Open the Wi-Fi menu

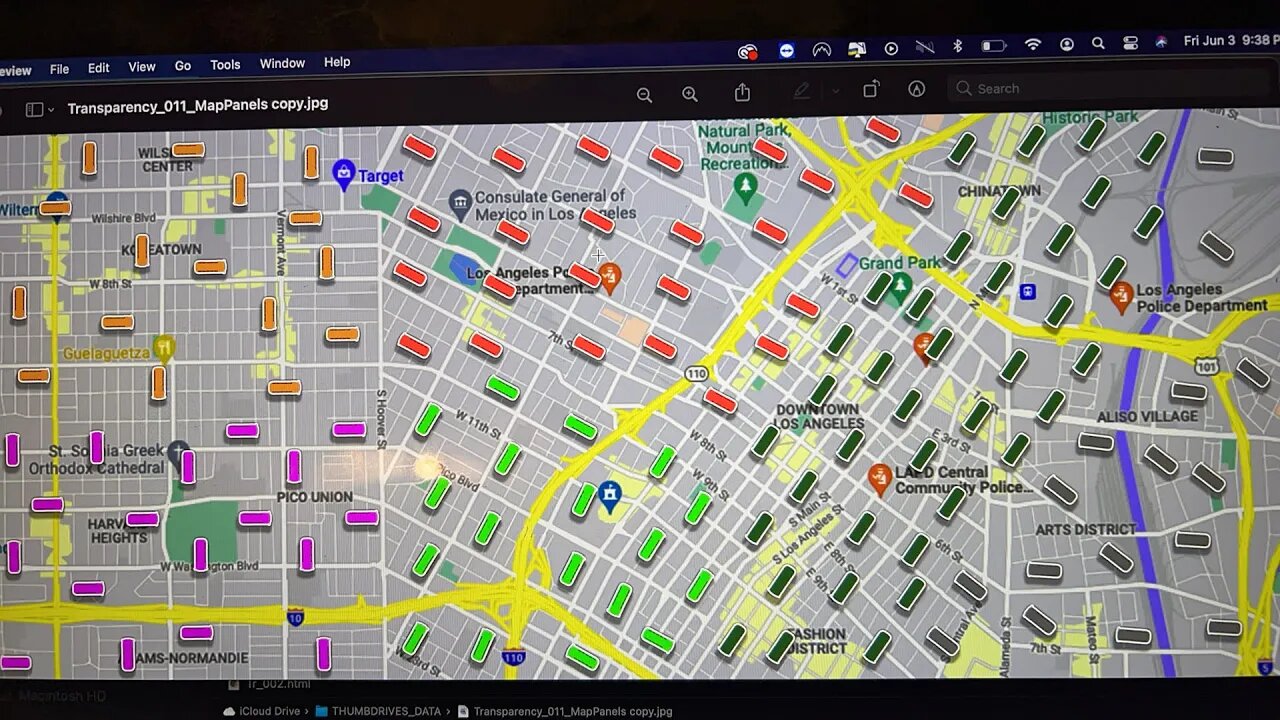pyautogui.click(x=1034, y=45)
